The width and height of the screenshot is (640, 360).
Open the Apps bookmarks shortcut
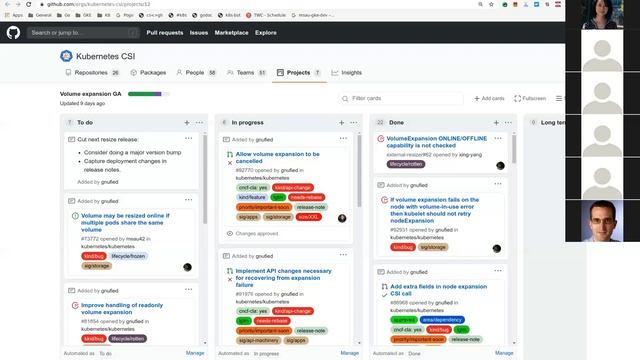click(14, 15)
